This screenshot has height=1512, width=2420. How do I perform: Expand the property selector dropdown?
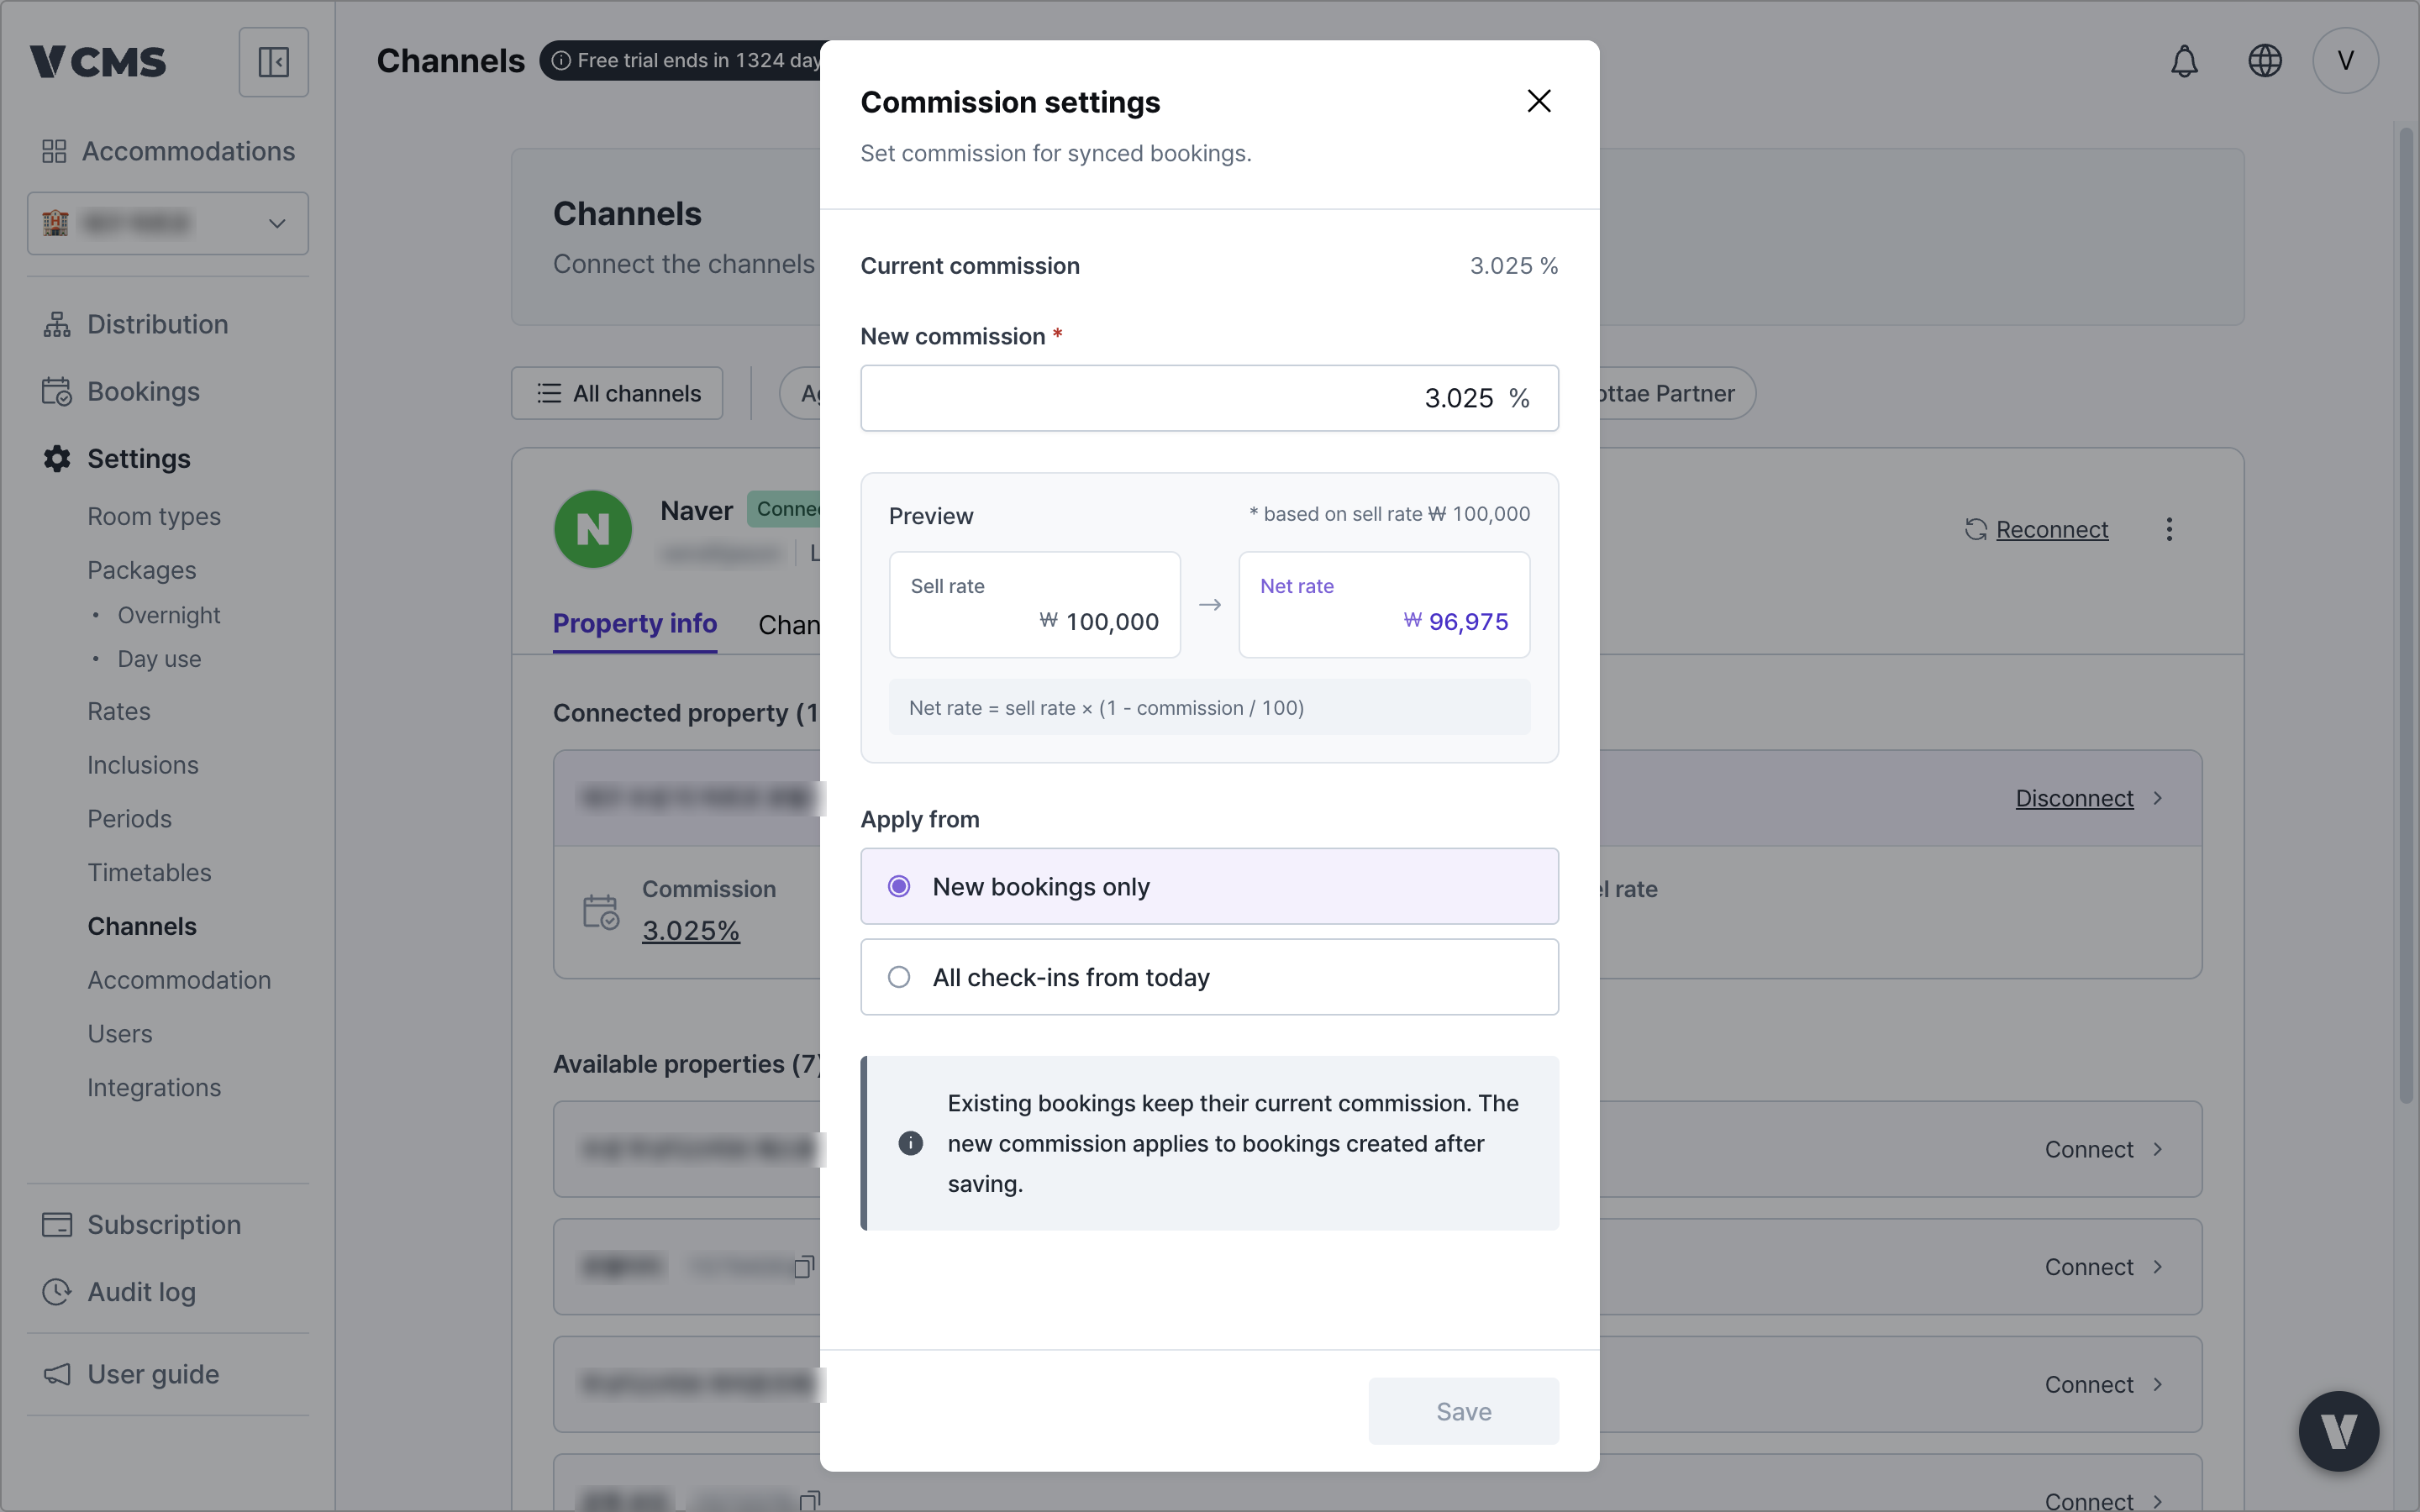pyautogui.click(x=168, y=223)
